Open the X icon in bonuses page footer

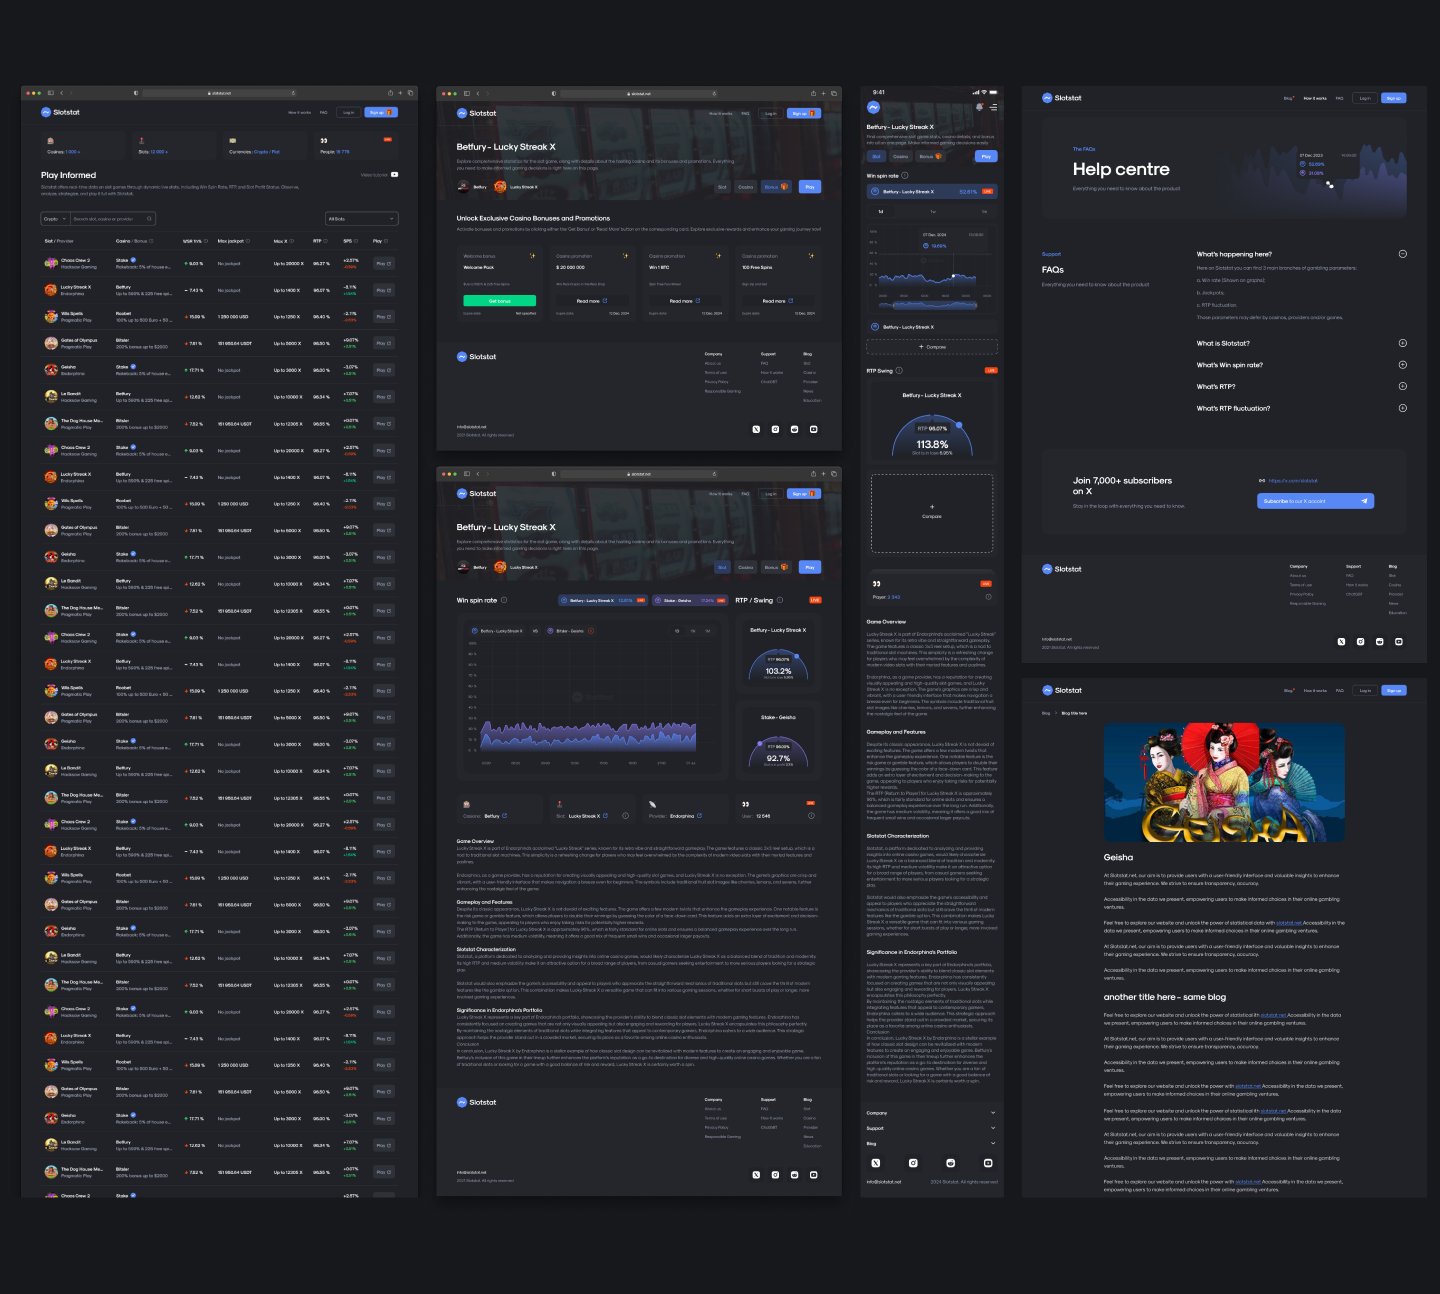(x=756, y=429)
